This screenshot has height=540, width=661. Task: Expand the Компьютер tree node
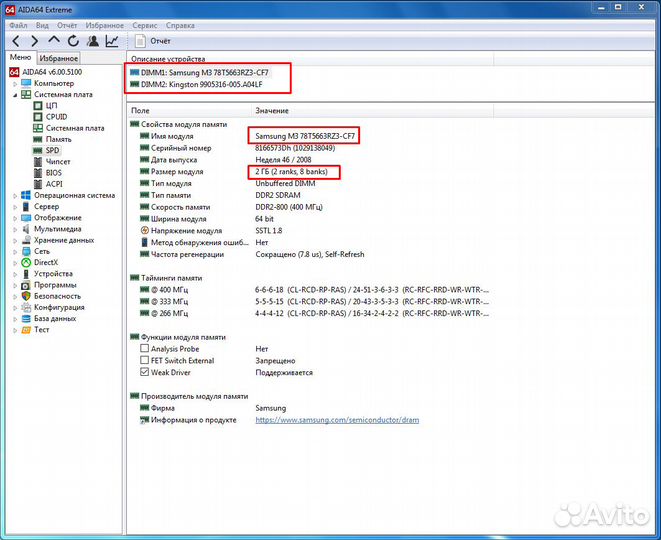coord(15,84)
